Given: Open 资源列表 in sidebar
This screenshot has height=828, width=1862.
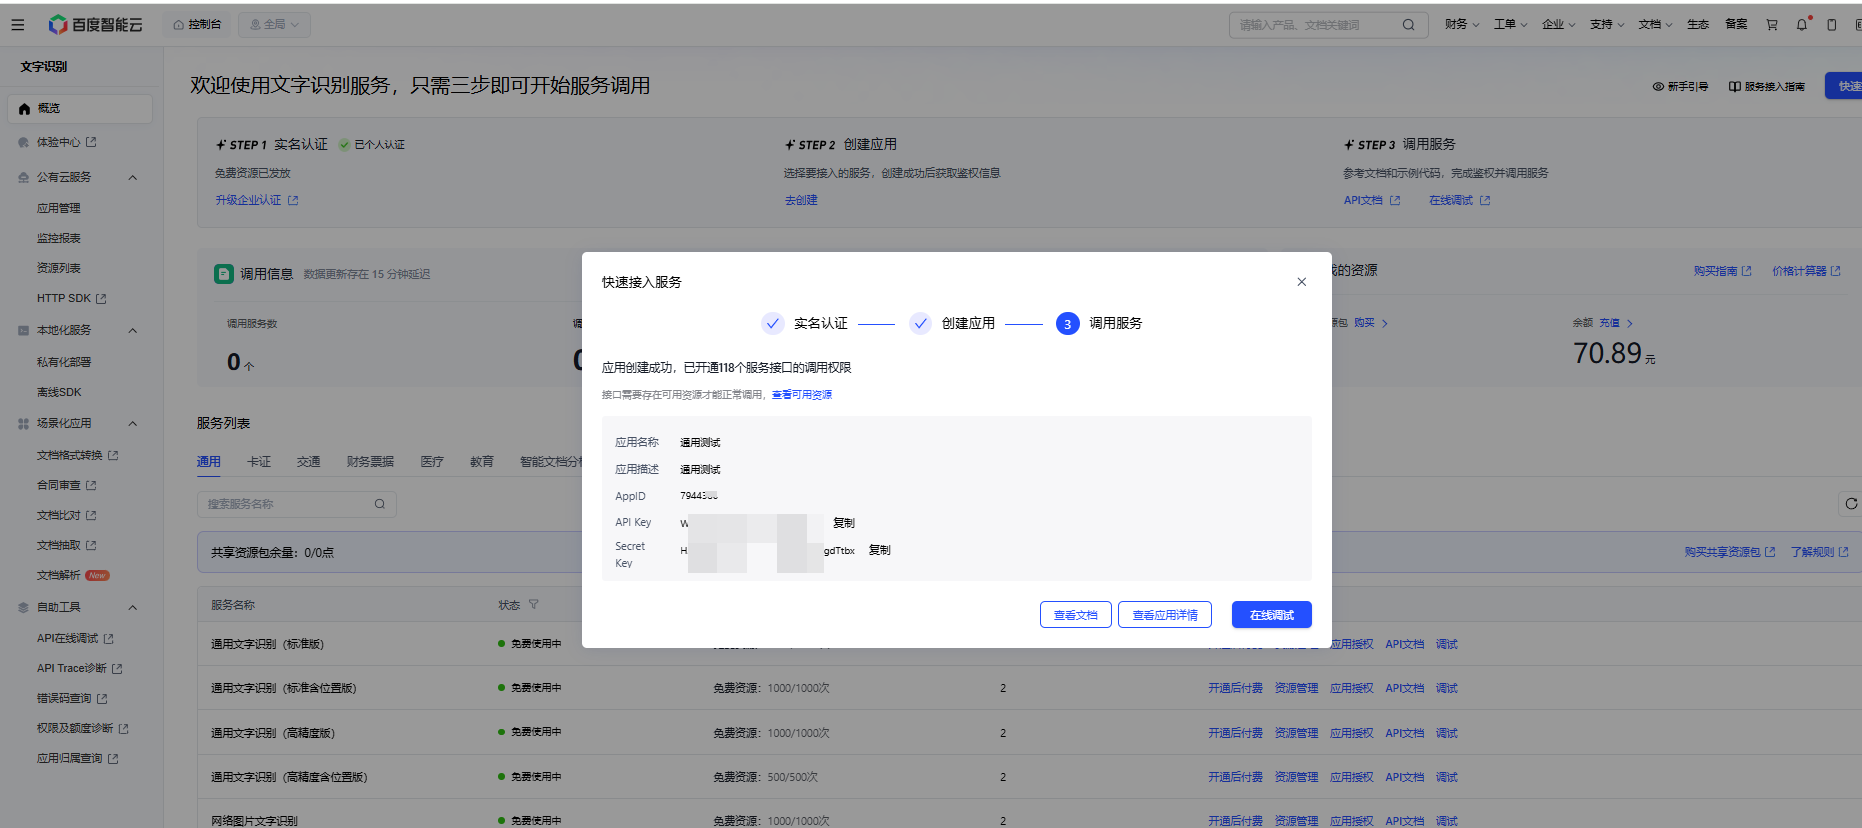Looking at the screenshot, I should (x=59, y=269).
